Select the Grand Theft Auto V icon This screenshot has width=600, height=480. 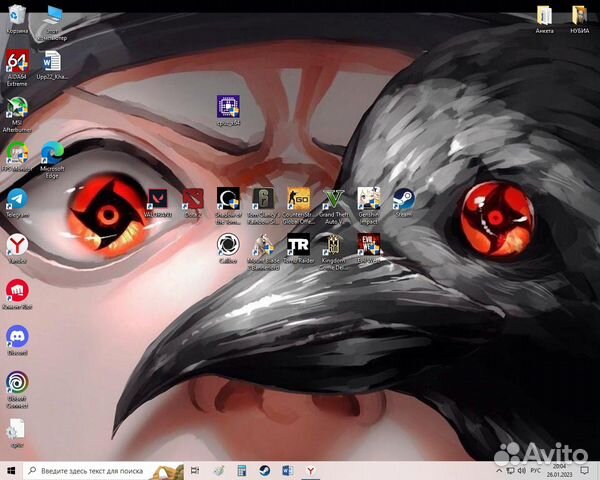click(x=333, y=198)
